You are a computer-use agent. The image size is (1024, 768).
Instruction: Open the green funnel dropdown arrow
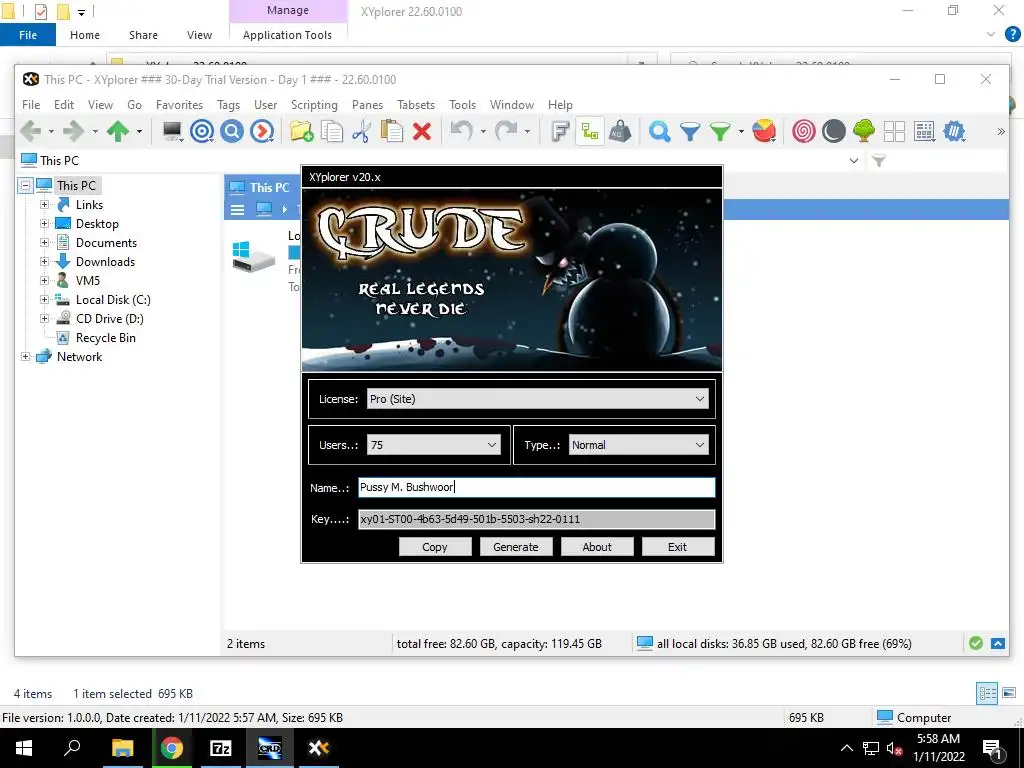tap(741, 132)
